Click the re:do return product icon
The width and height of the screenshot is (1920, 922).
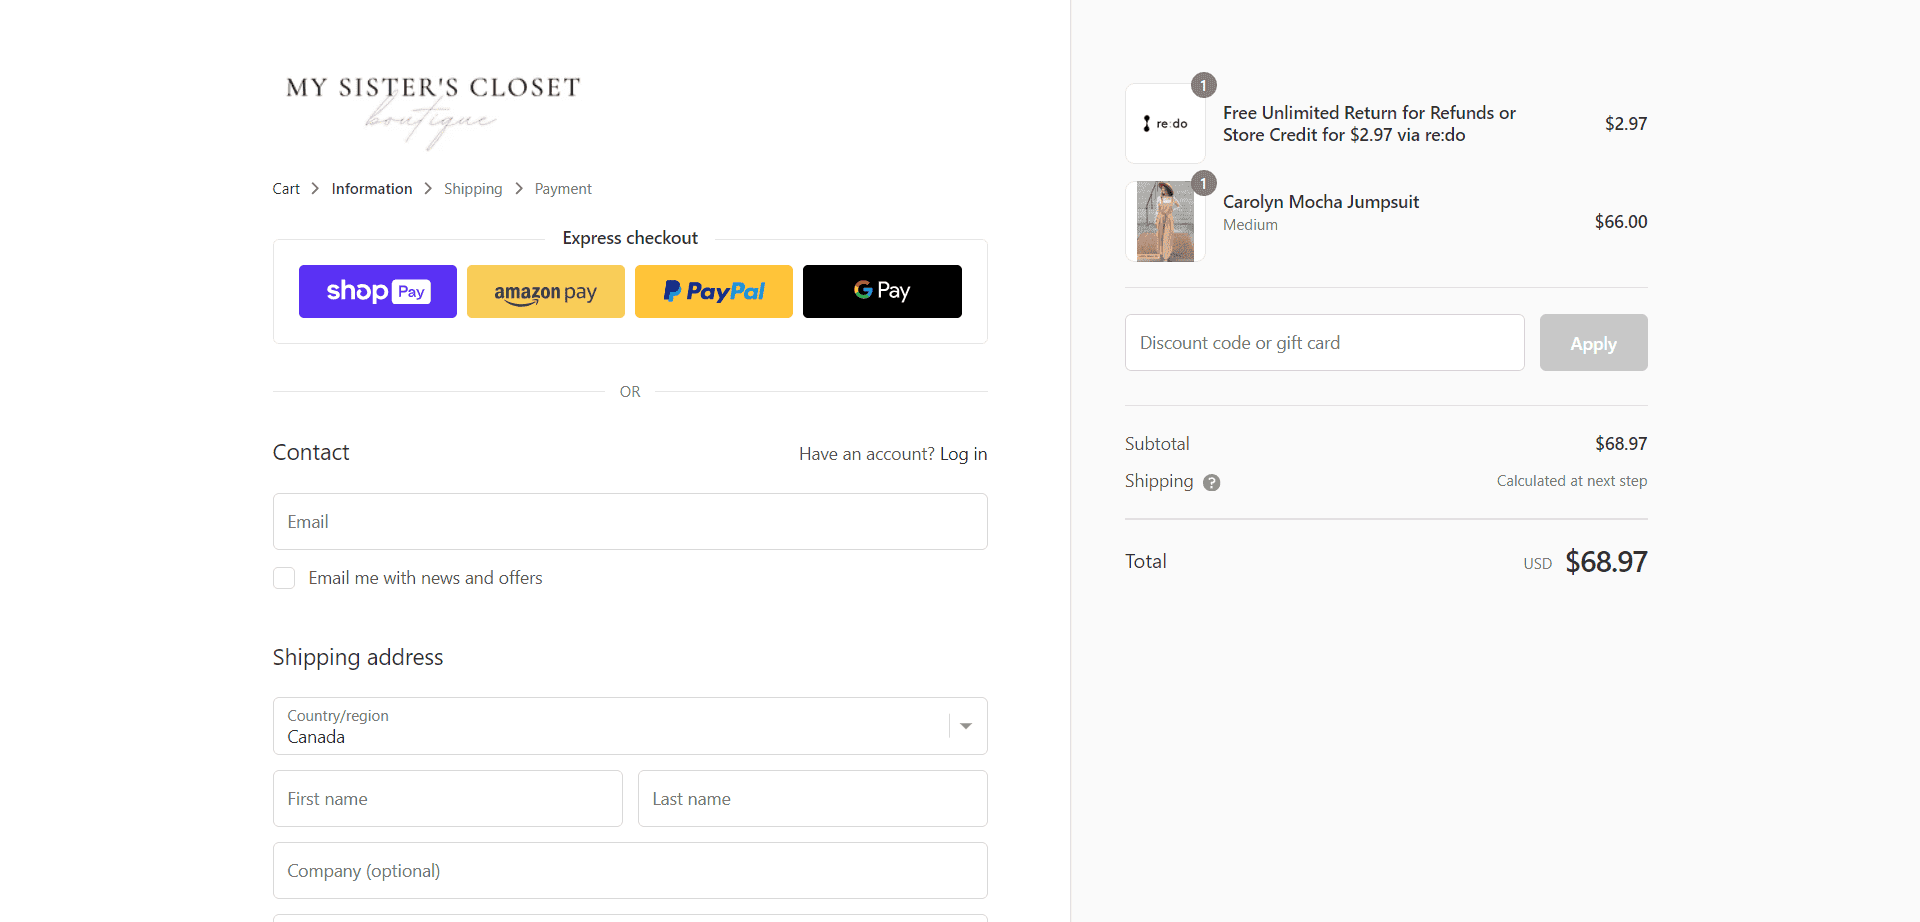coord(1165,123)
